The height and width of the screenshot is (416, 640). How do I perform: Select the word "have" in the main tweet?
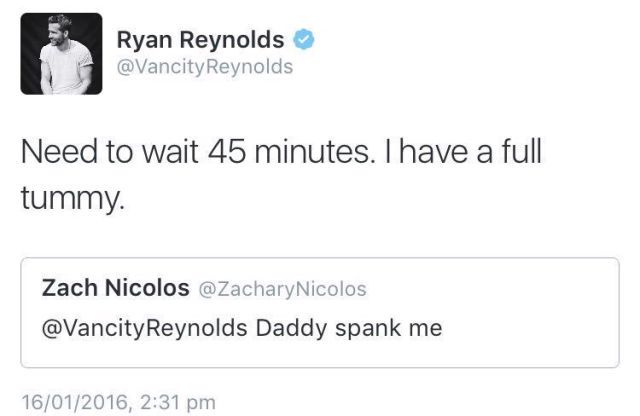(435, 151)
